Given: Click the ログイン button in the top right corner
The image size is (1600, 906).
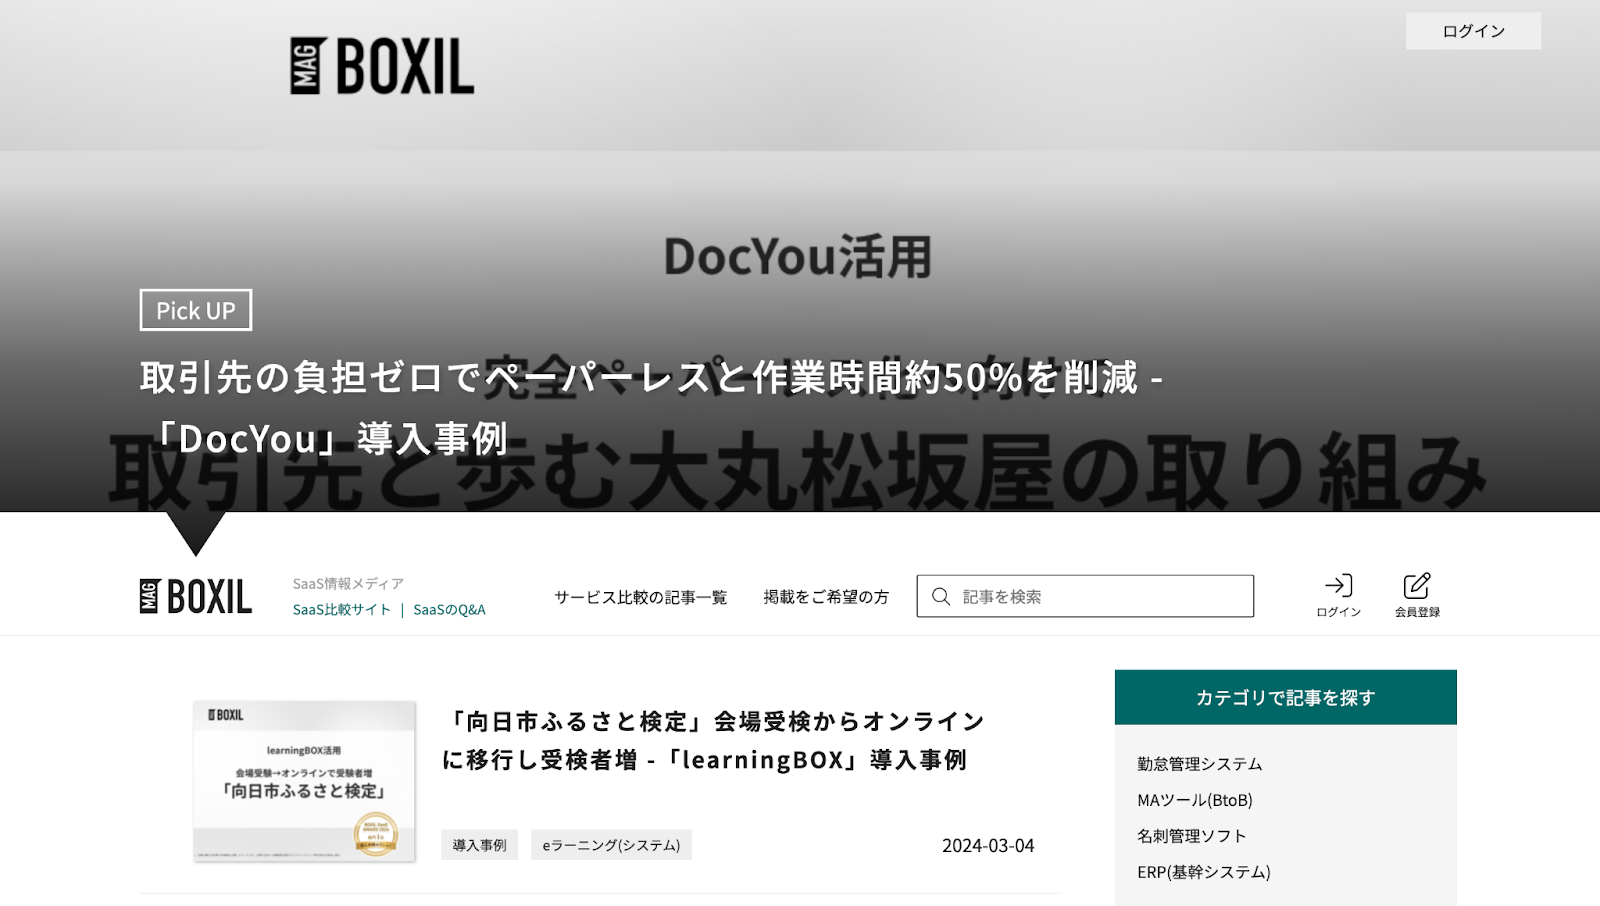Looking at the screenshot, I should pos(1473,31).
